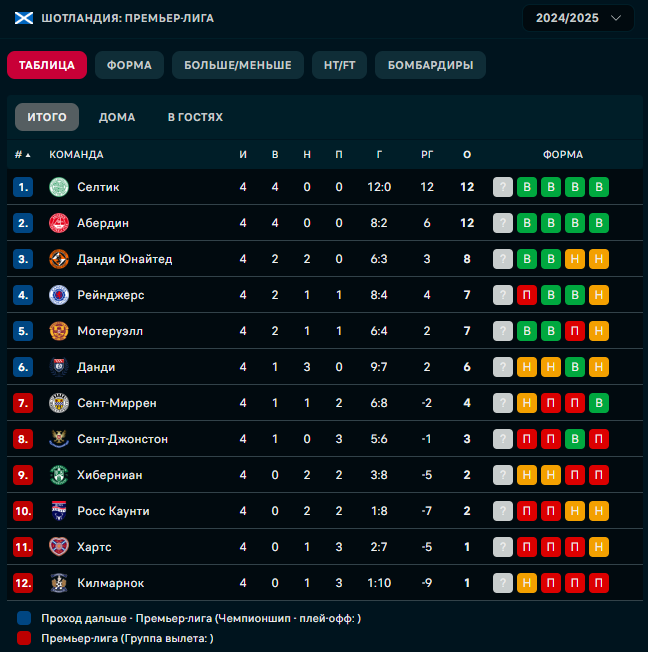The height and width of the screenshot is (652, 648).
Task: Click the Rangers (Рейнджерс) club crest
Action: click(x=59, y=295)
